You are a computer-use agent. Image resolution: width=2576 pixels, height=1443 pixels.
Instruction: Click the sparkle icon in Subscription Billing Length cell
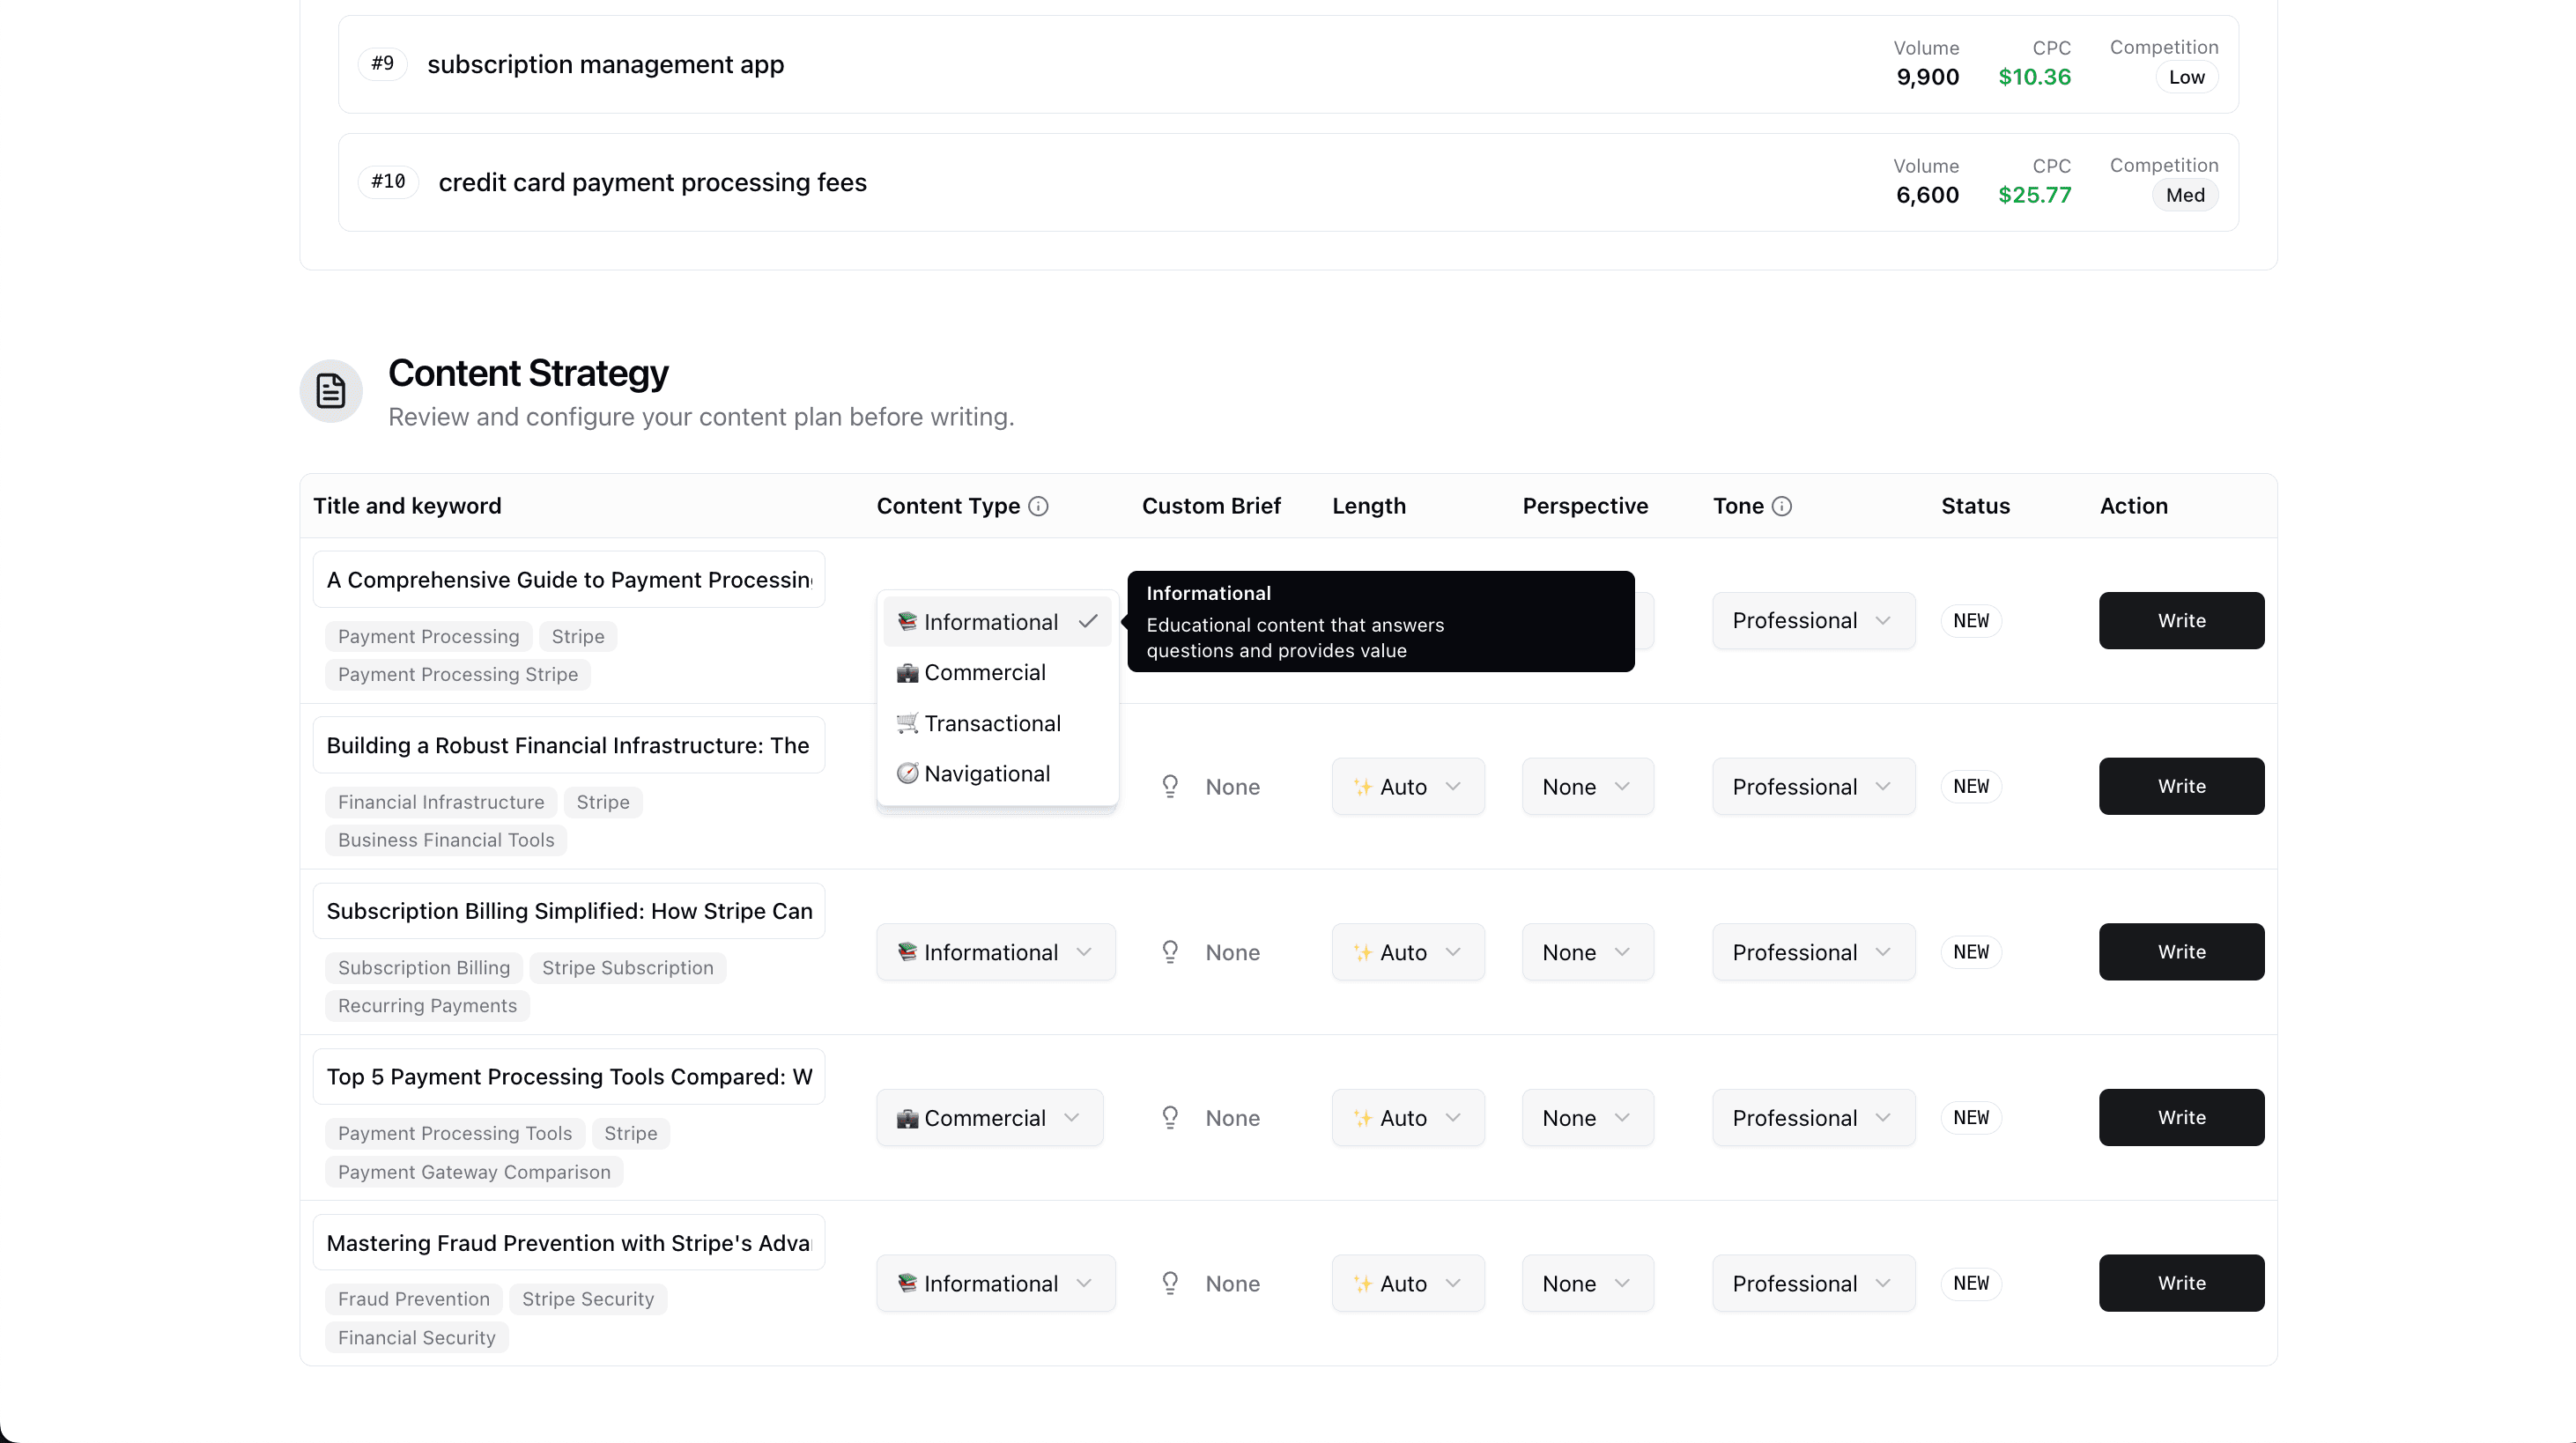1362,952
